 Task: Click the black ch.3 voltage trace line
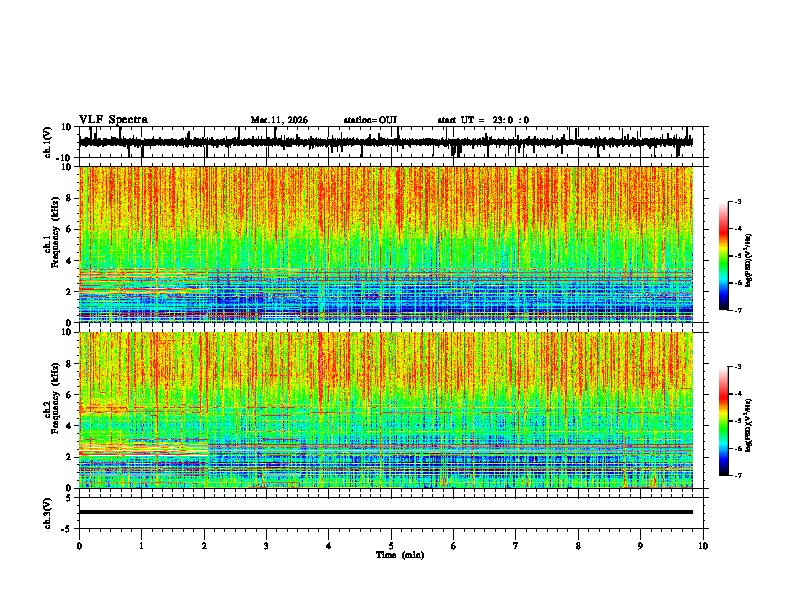tap(386, 512)
